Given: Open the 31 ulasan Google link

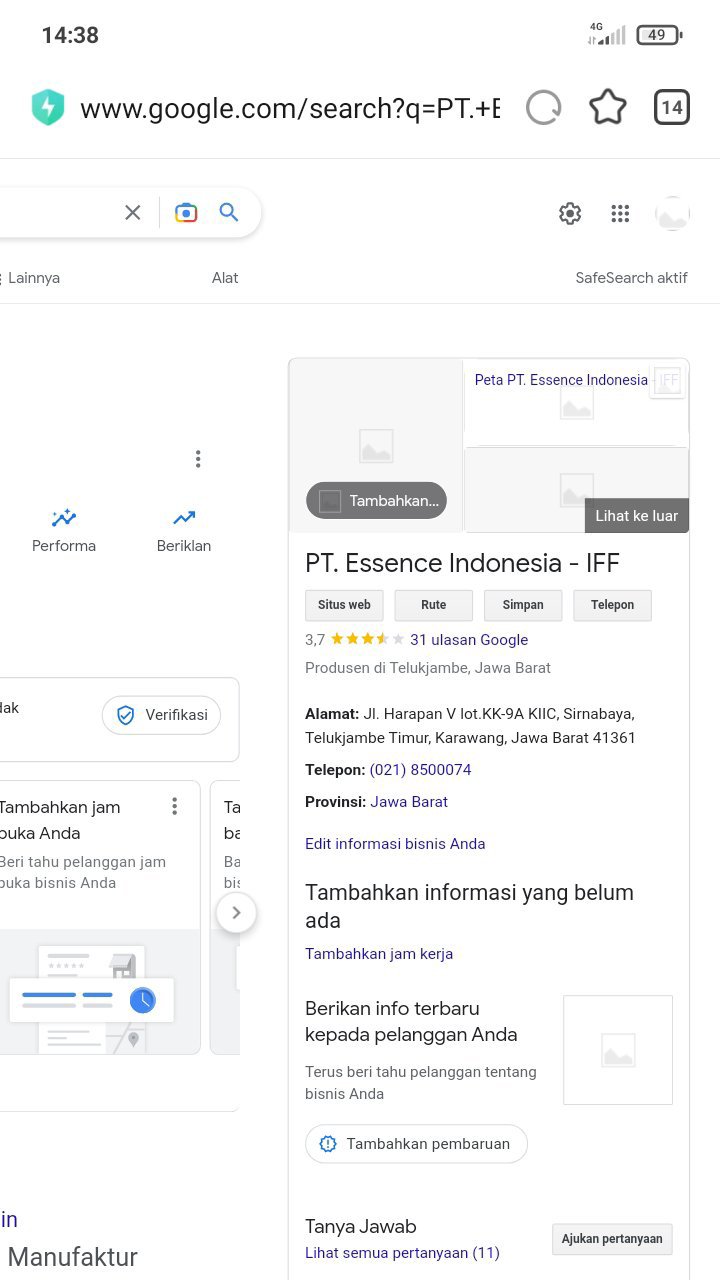Looking at the screenshot, I should 469,640.
